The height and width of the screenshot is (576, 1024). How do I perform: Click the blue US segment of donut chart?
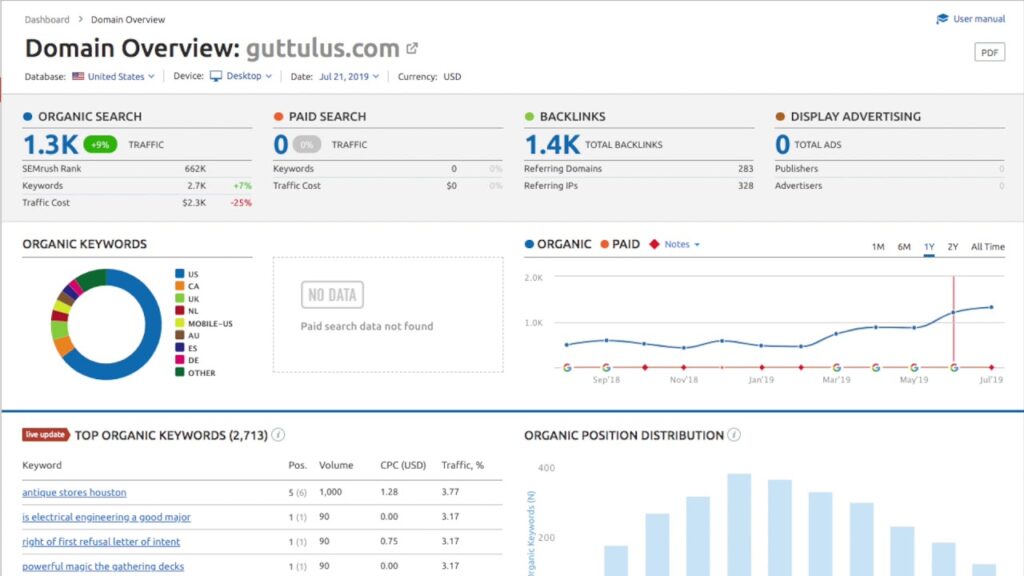[x=152, y=333]
